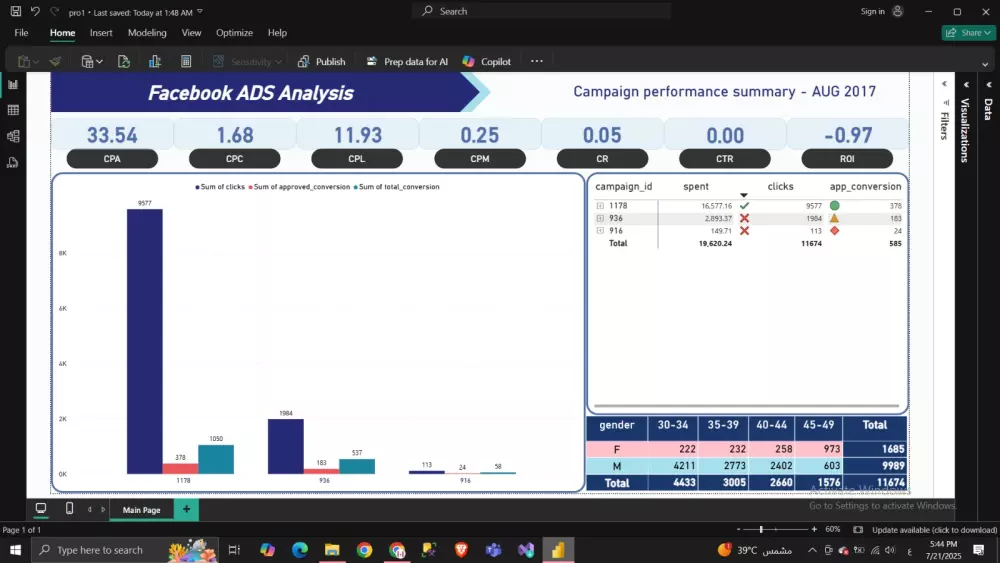Click Prep data for AI button
The image size is (1000, 563).
coord(407,61)
